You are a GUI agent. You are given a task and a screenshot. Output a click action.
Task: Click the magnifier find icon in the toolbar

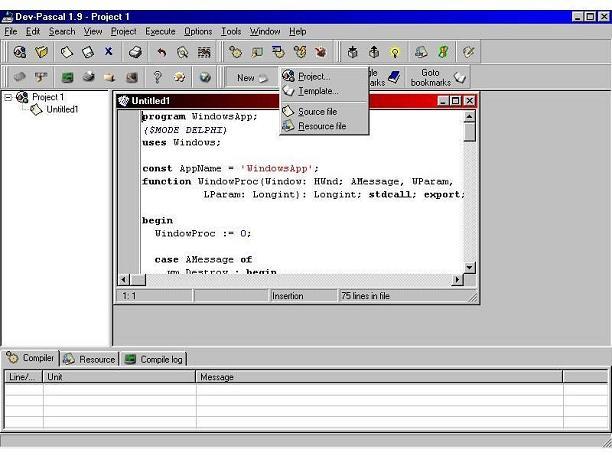pos(182,52)
